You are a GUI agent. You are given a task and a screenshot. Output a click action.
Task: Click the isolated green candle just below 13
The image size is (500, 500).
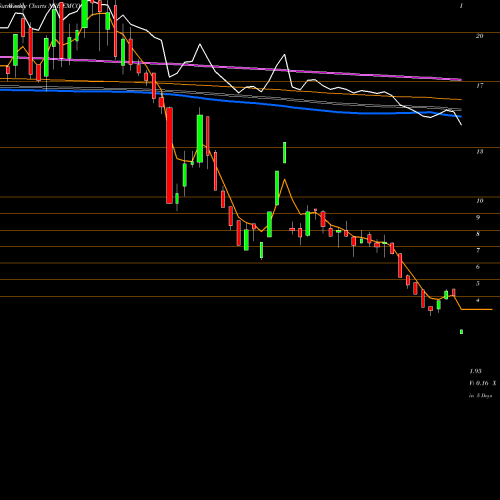tap(284, 152)
